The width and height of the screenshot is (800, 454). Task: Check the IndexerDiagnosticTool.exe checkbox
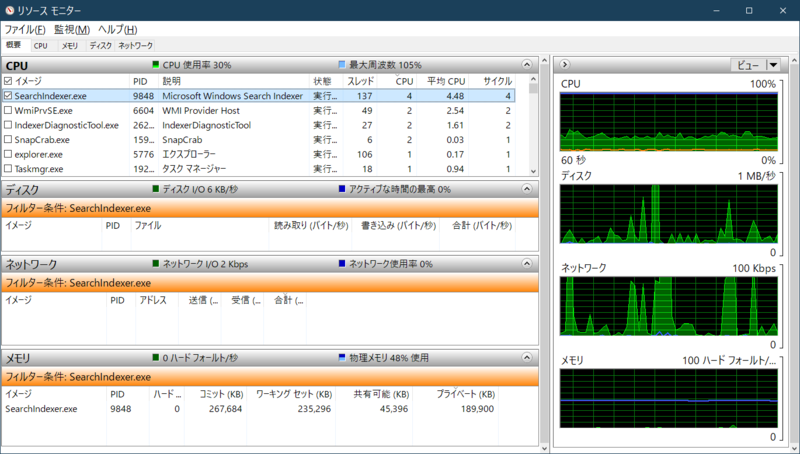(8, 125)
